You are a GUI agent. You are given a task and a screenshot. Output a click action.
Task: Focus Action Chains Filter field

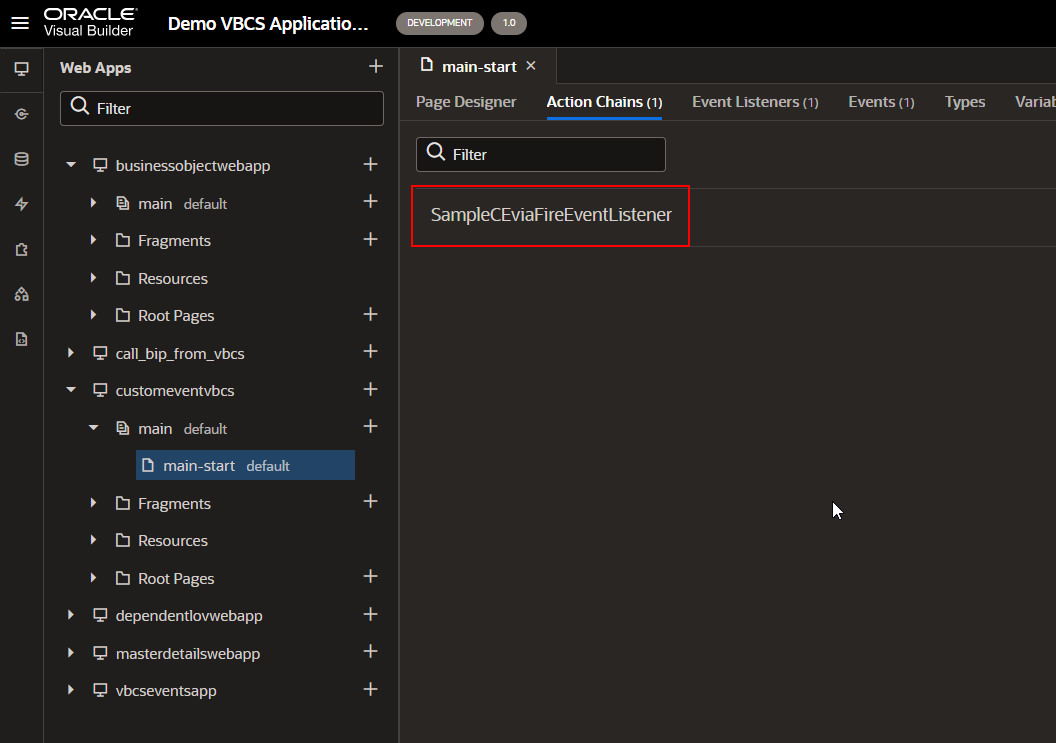(541, 154)
